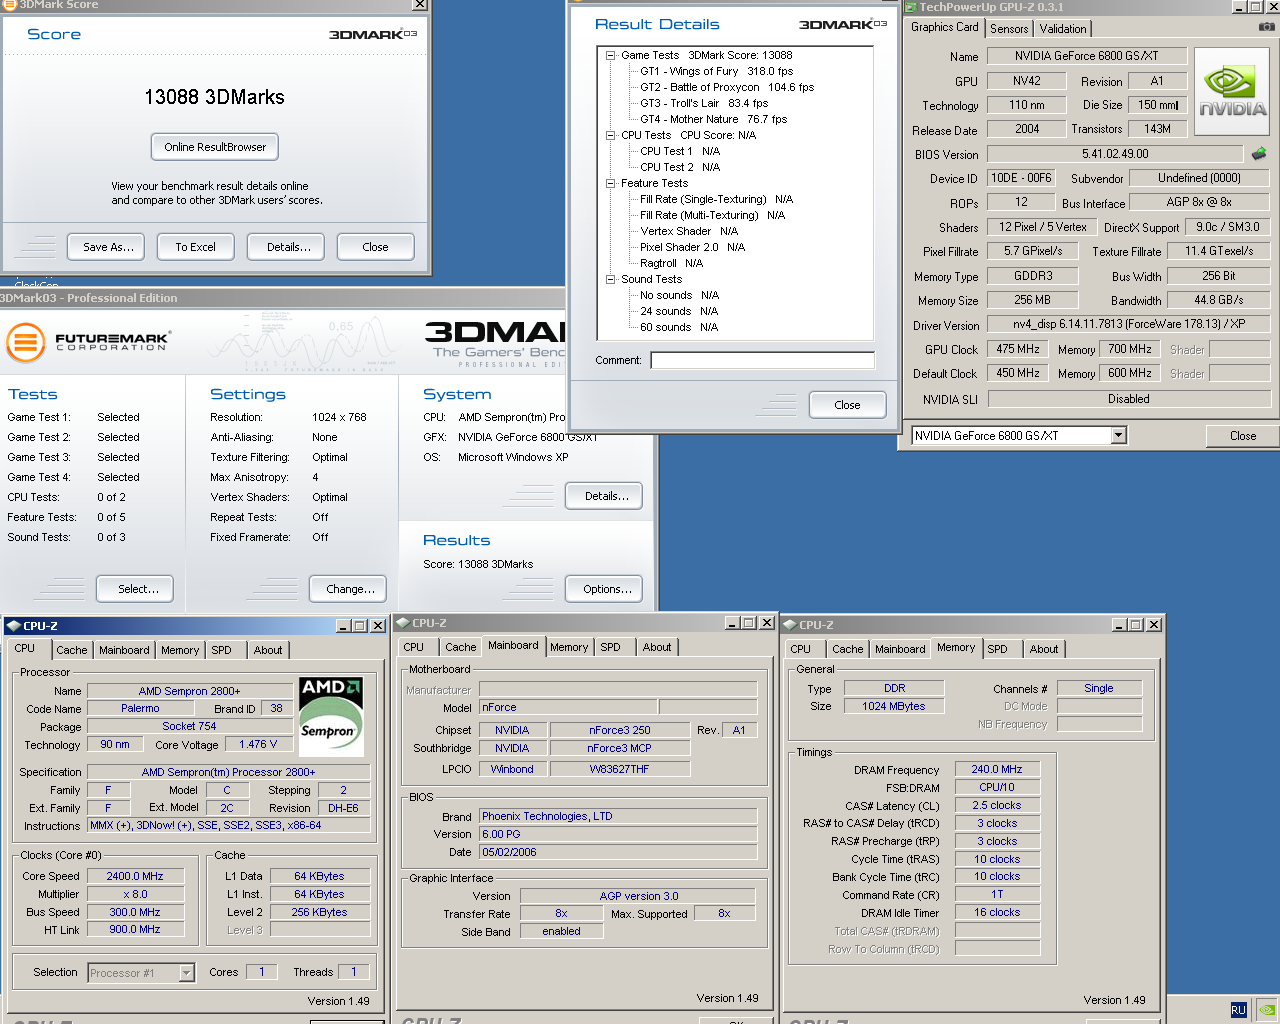Screen dimensions: 1280x1024
Task: Collapse the CPU Tests tree node
Action: (610, 135)
